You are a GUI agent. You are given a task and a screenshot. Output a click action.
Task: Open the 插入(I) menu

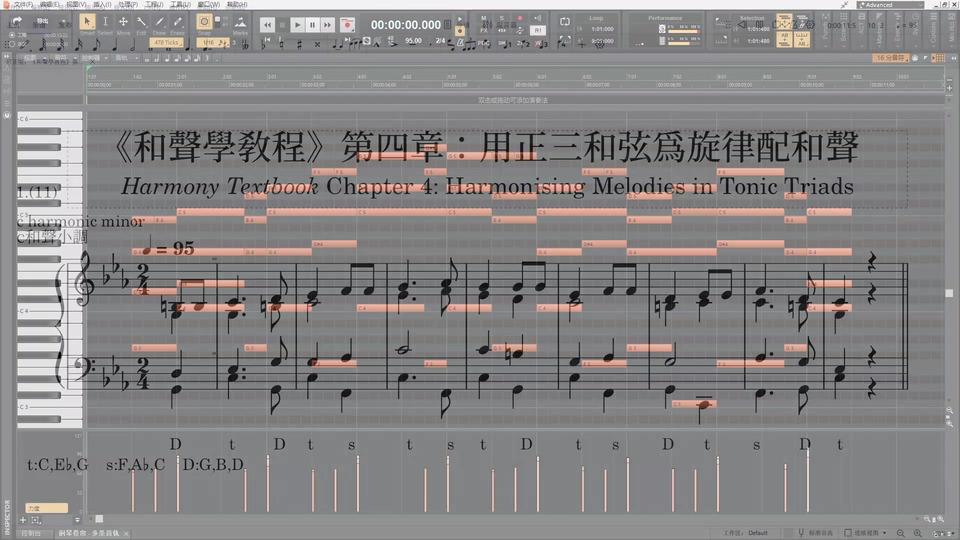click(x=102, y=4)
